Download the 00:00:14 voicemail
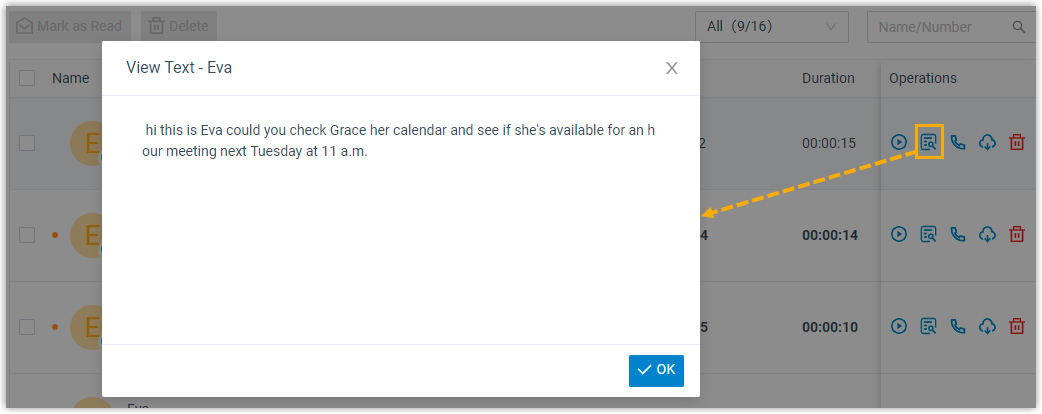 point(987,235)
